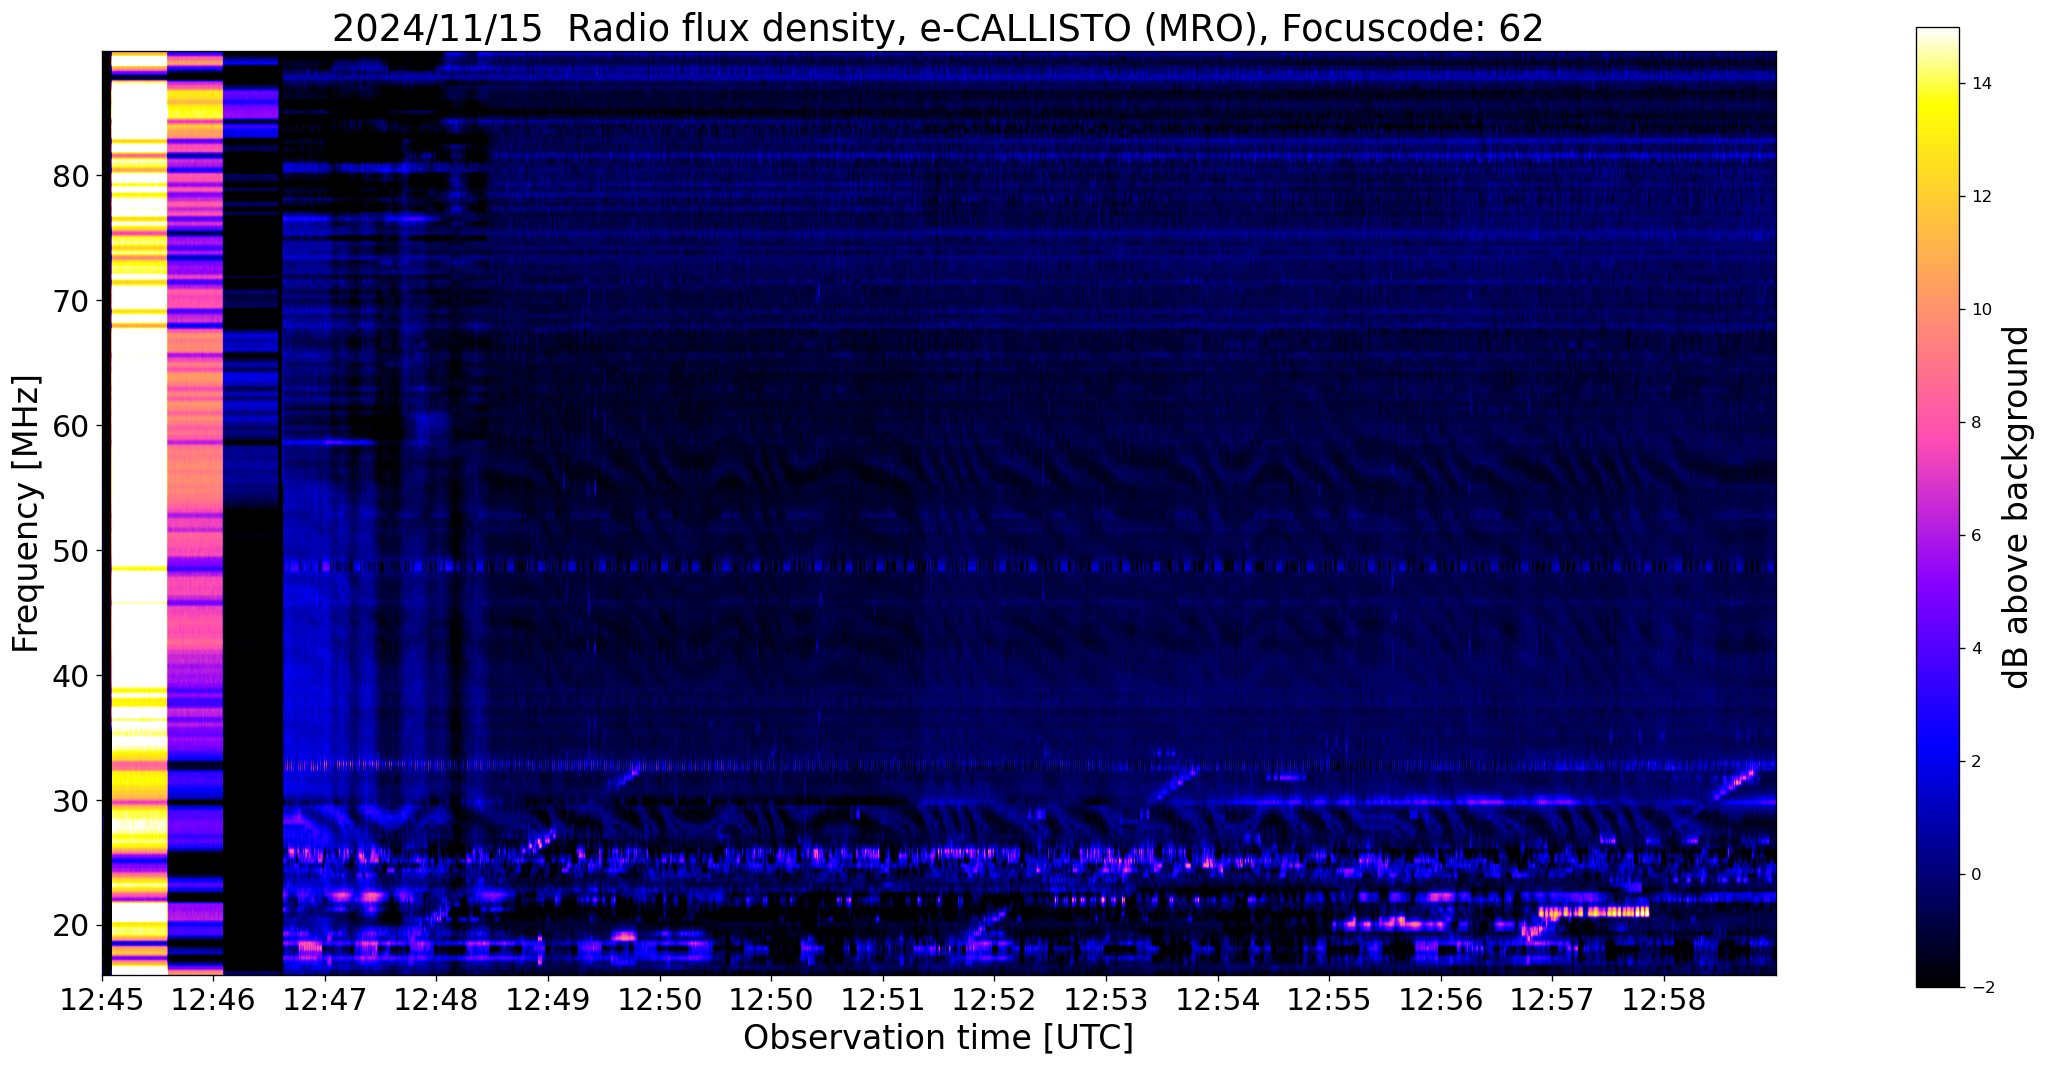Click the white top end of colorbar
2047x1067 pixels.
click(x=1937, y=36)
